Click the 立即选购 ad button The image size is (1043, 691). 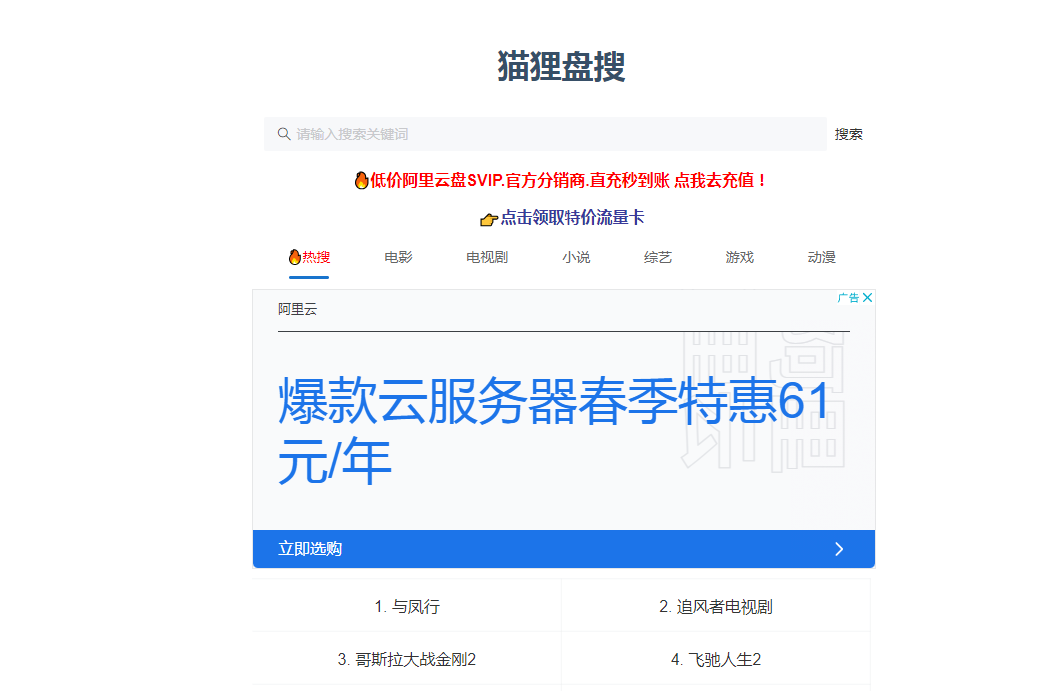point(563,549)
